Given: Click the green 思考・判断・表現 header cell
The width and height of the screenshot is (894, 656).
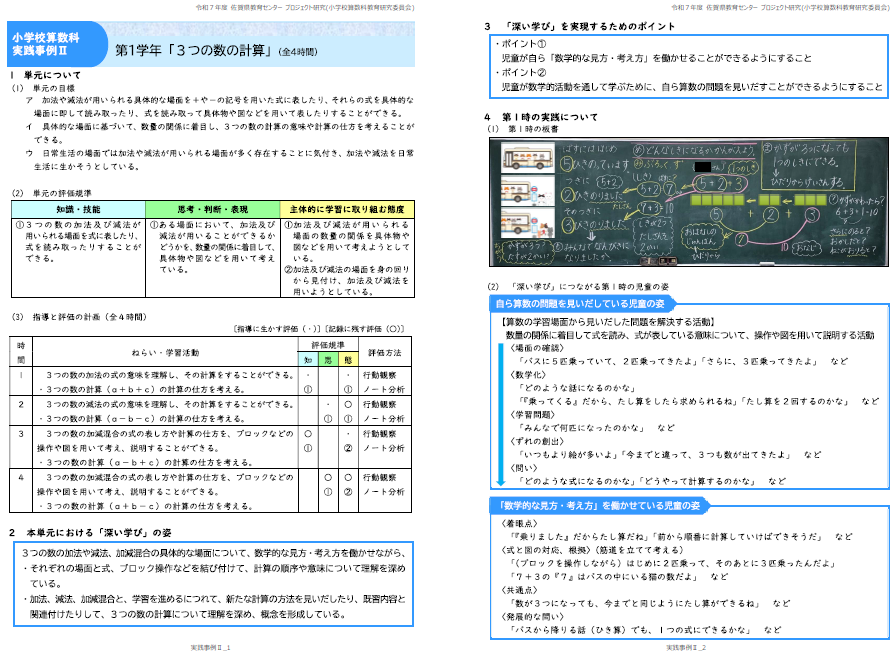Looking at the screenshot, I should [x=213, y=208].
